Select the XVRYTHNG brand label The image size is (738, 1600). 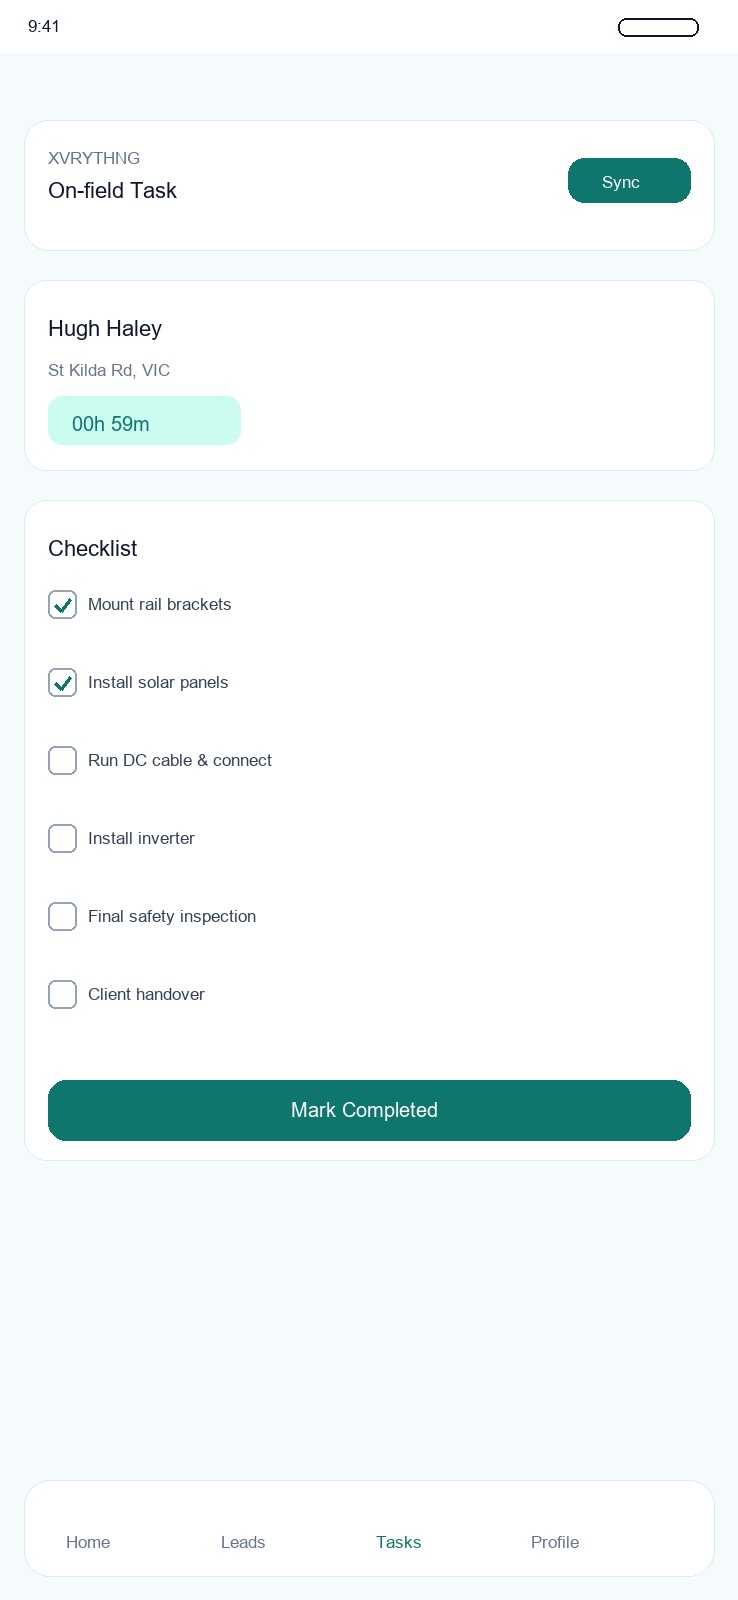(x=94, y=158)
